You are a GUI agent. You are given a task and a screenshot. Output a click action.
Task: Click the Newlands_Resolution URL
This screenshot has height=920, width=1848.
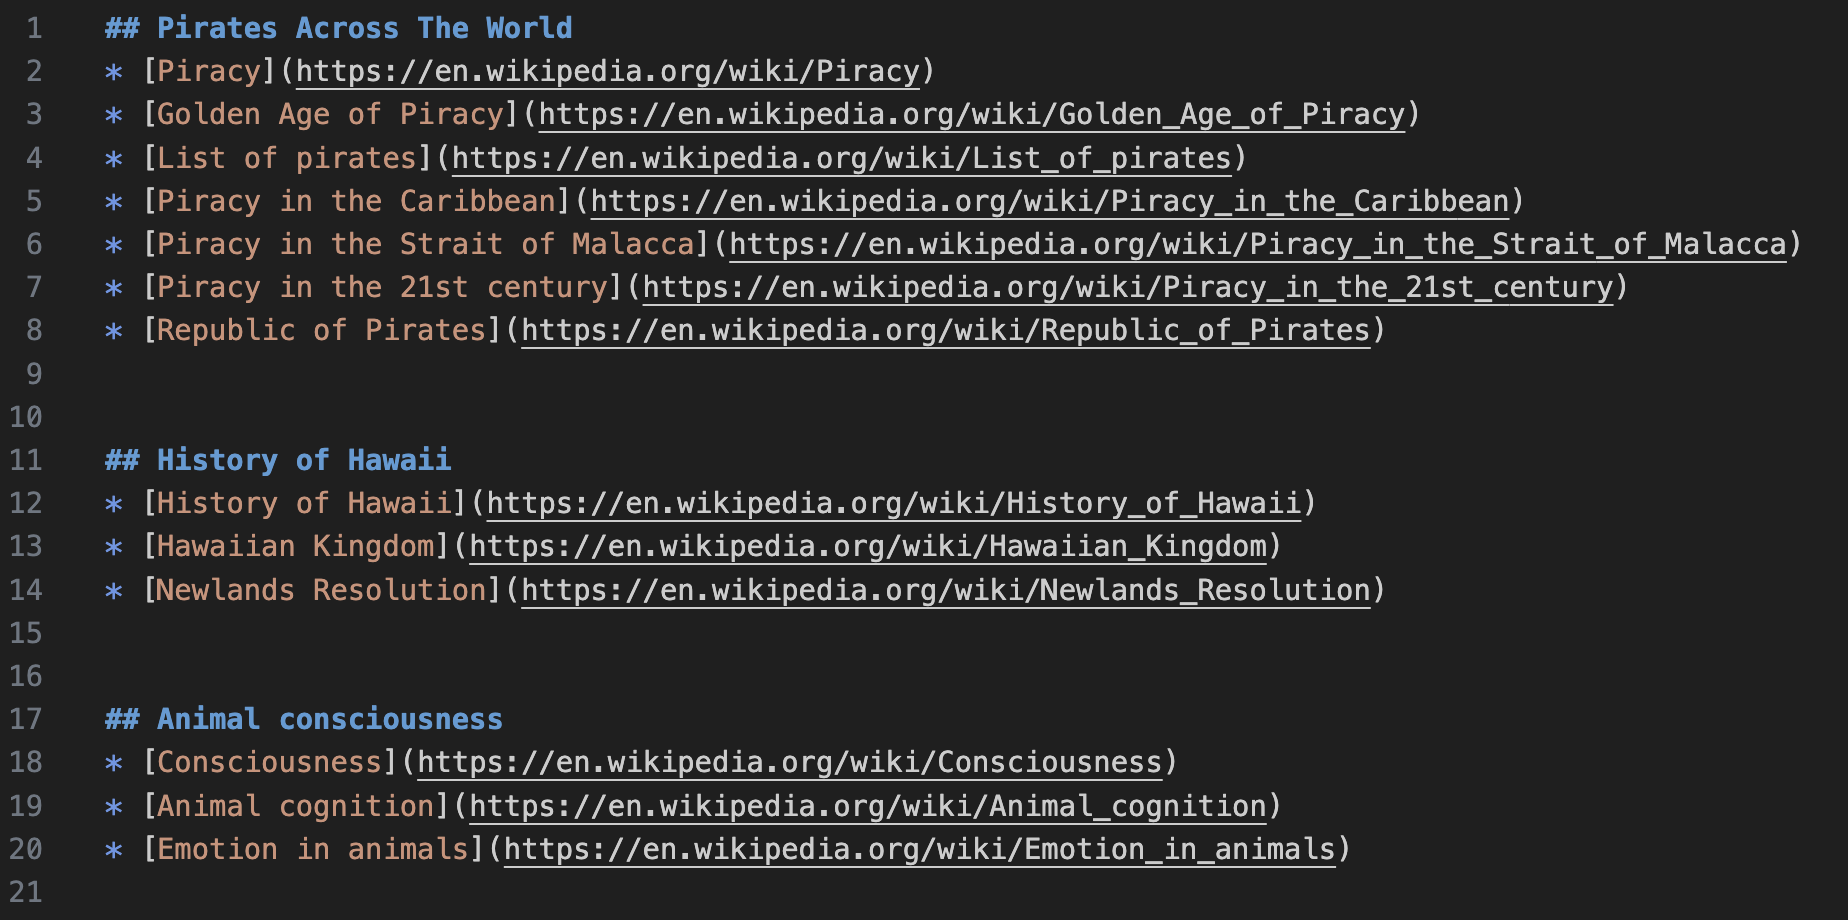pyautogui.click(x=945, y=590)
